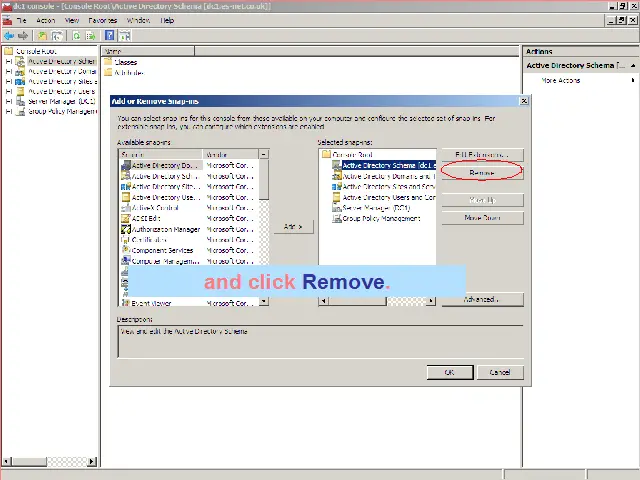
Task: Open the View menu
Action: (x=72, y=20)
